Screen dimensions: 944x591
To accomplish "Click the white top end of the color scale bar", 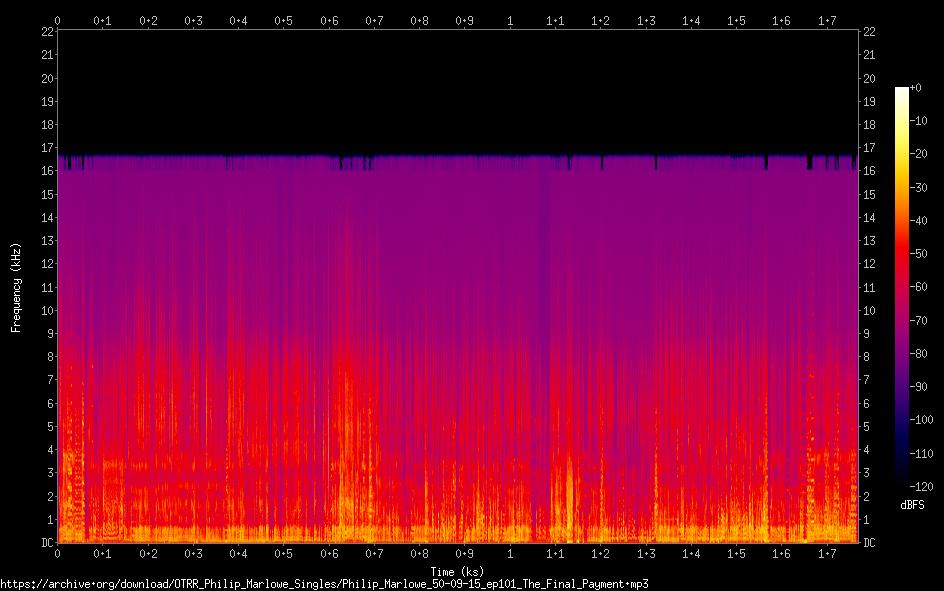I will click(902, 90).
